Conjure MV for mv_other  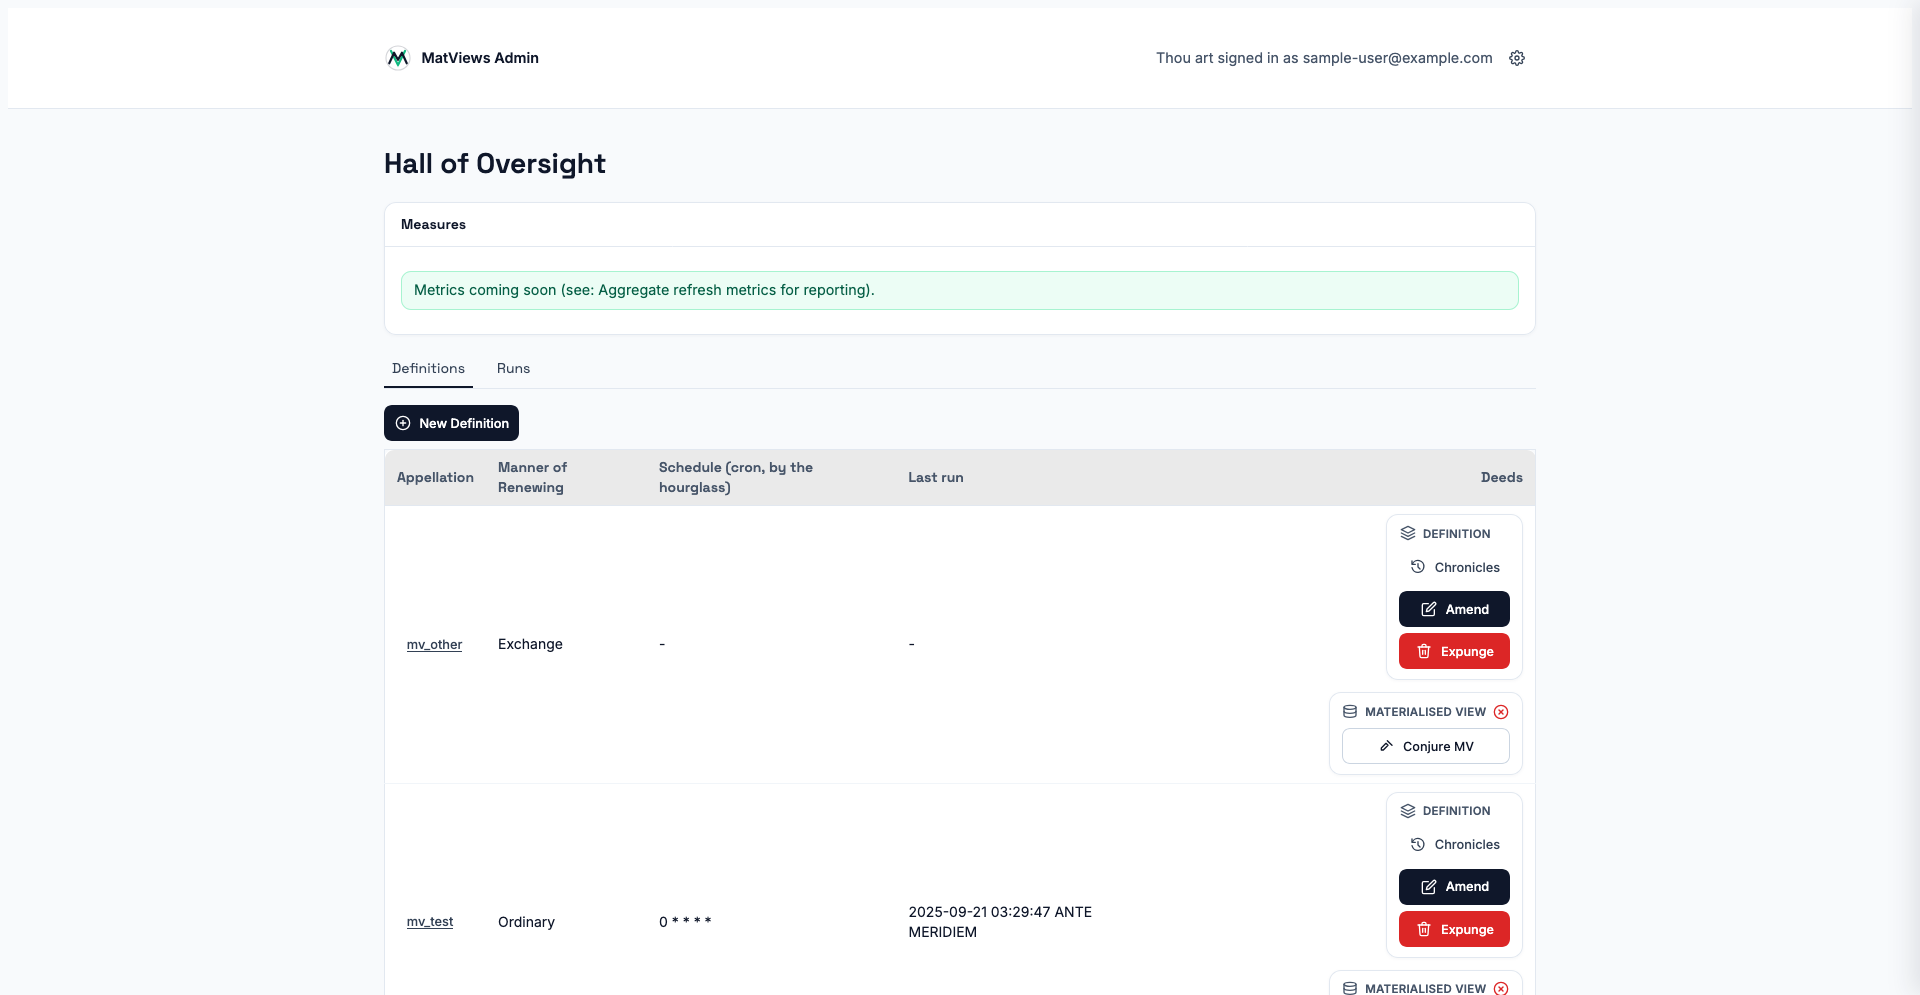[x=1425, y=747]
